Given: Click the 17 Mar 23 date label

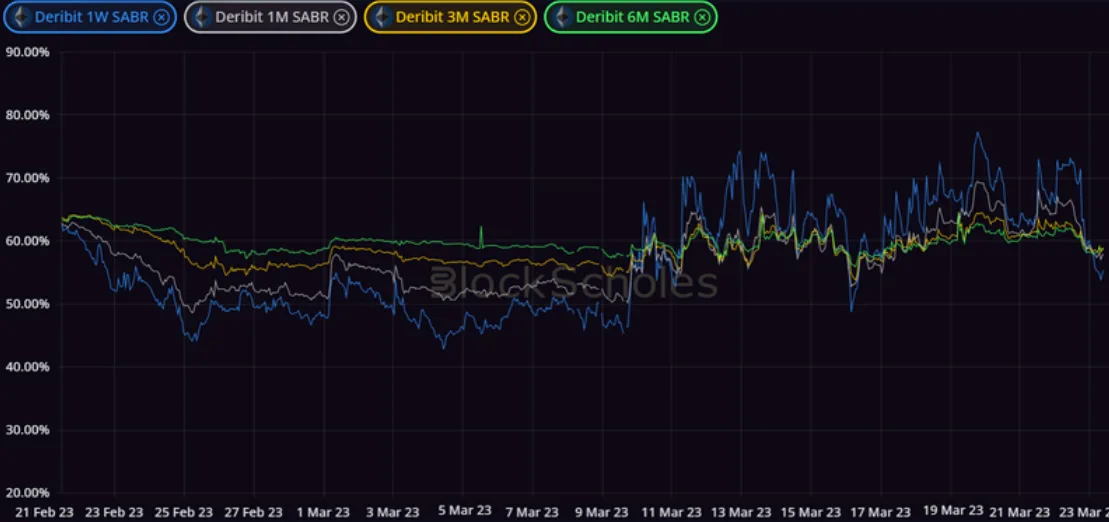Looking at the screenshot, I should tap(881, 511).
